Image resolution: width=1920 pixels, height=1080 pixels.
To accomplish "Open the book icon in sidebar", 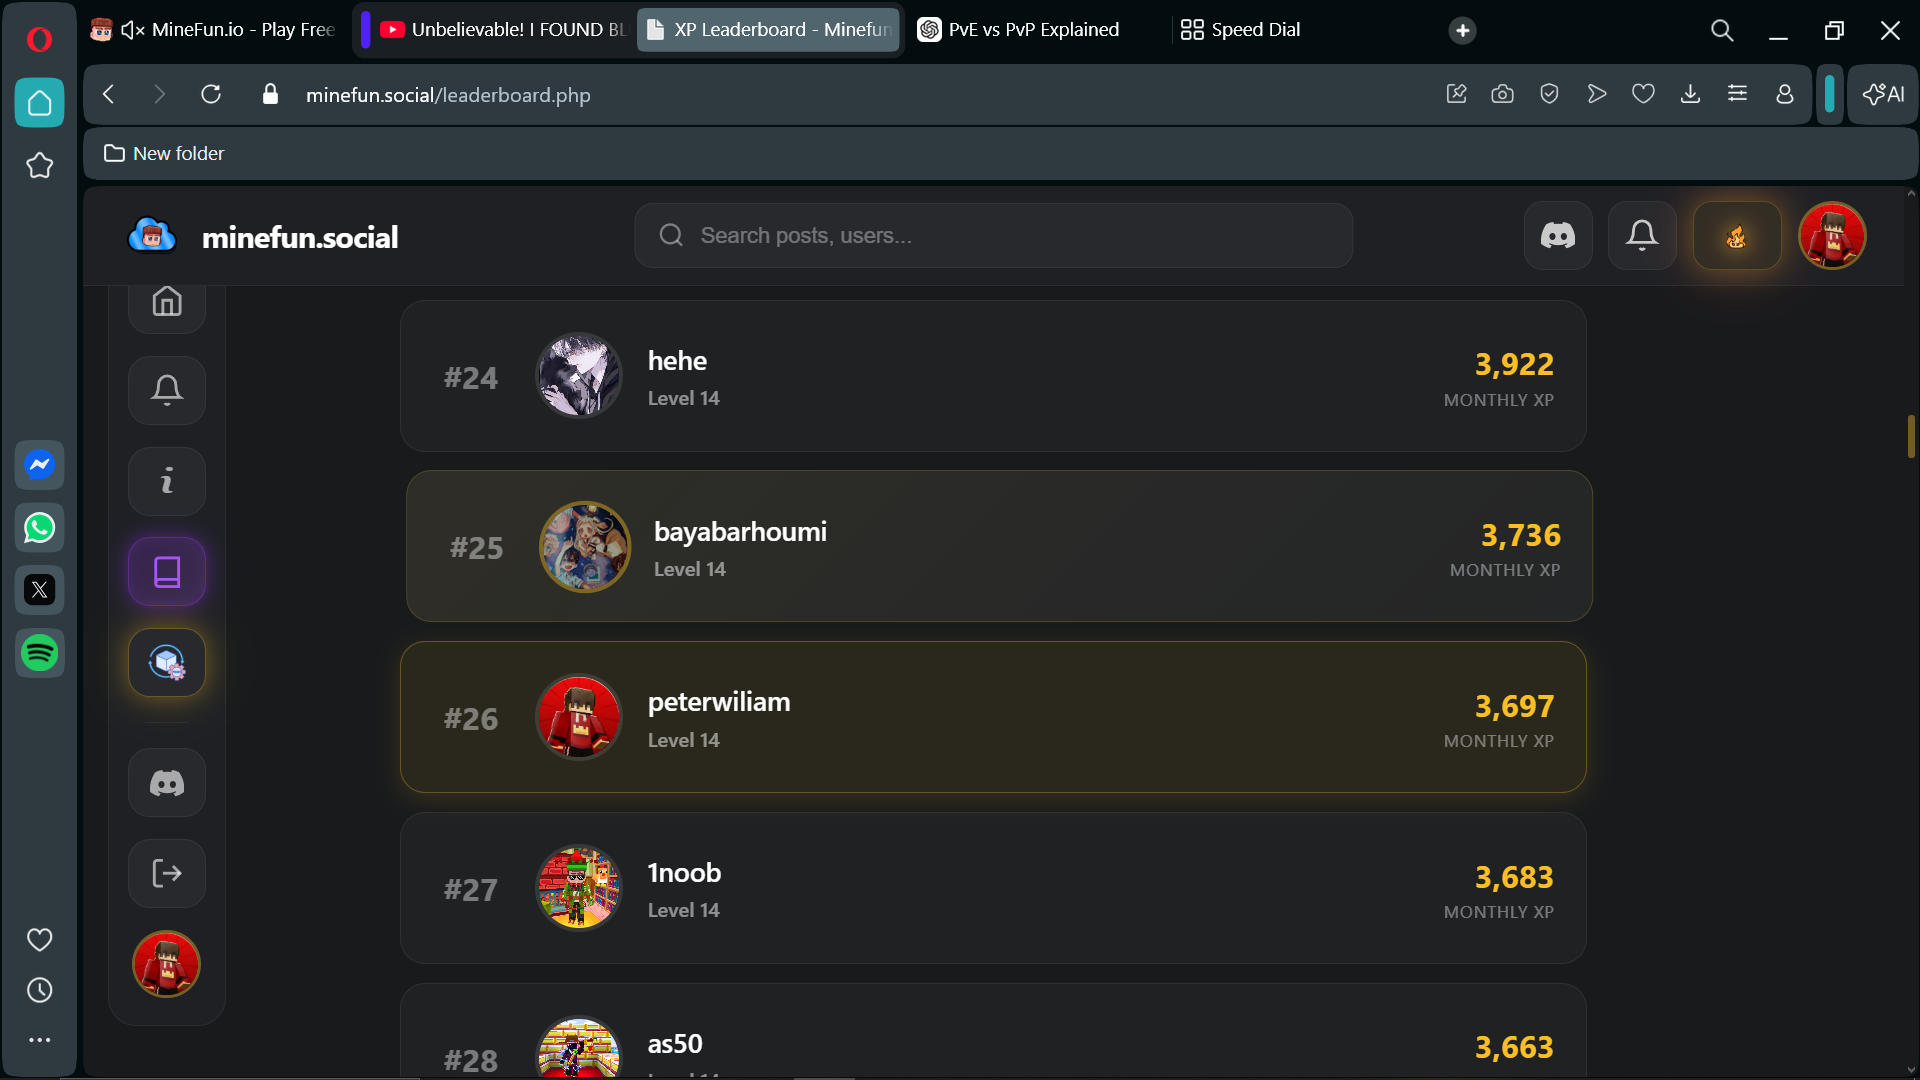I will point(167,572).
